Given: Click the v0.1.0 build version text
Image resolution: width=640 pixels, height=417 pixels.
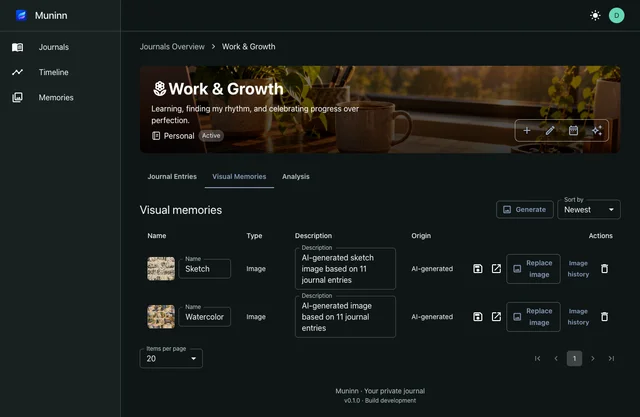Looking at the screenshot, I should [x=380, y=401].
